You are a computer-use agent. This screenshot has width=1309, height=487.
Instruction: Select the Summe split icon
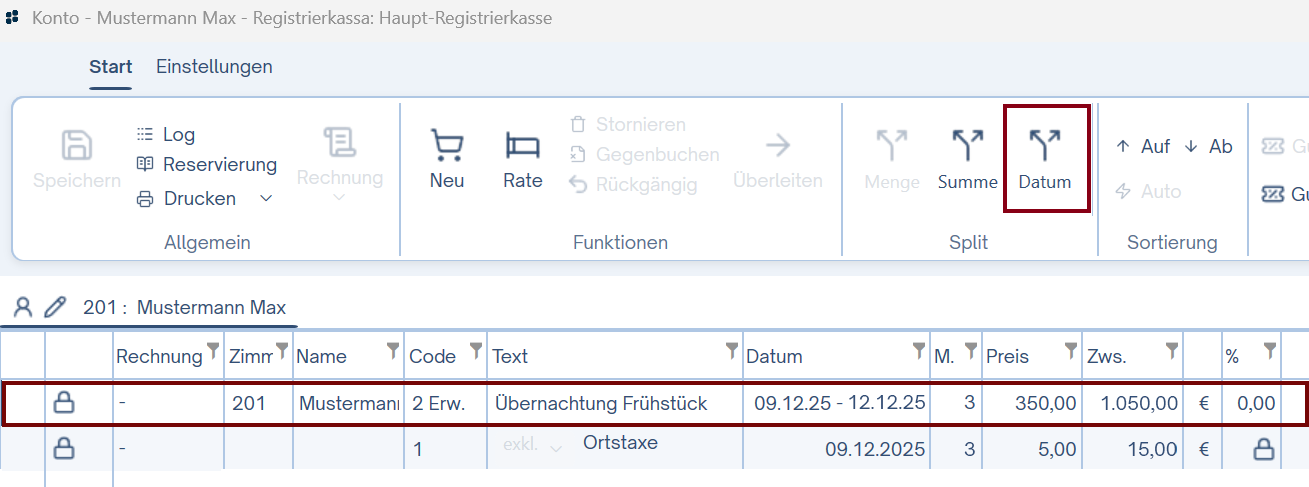coord(967,147)
